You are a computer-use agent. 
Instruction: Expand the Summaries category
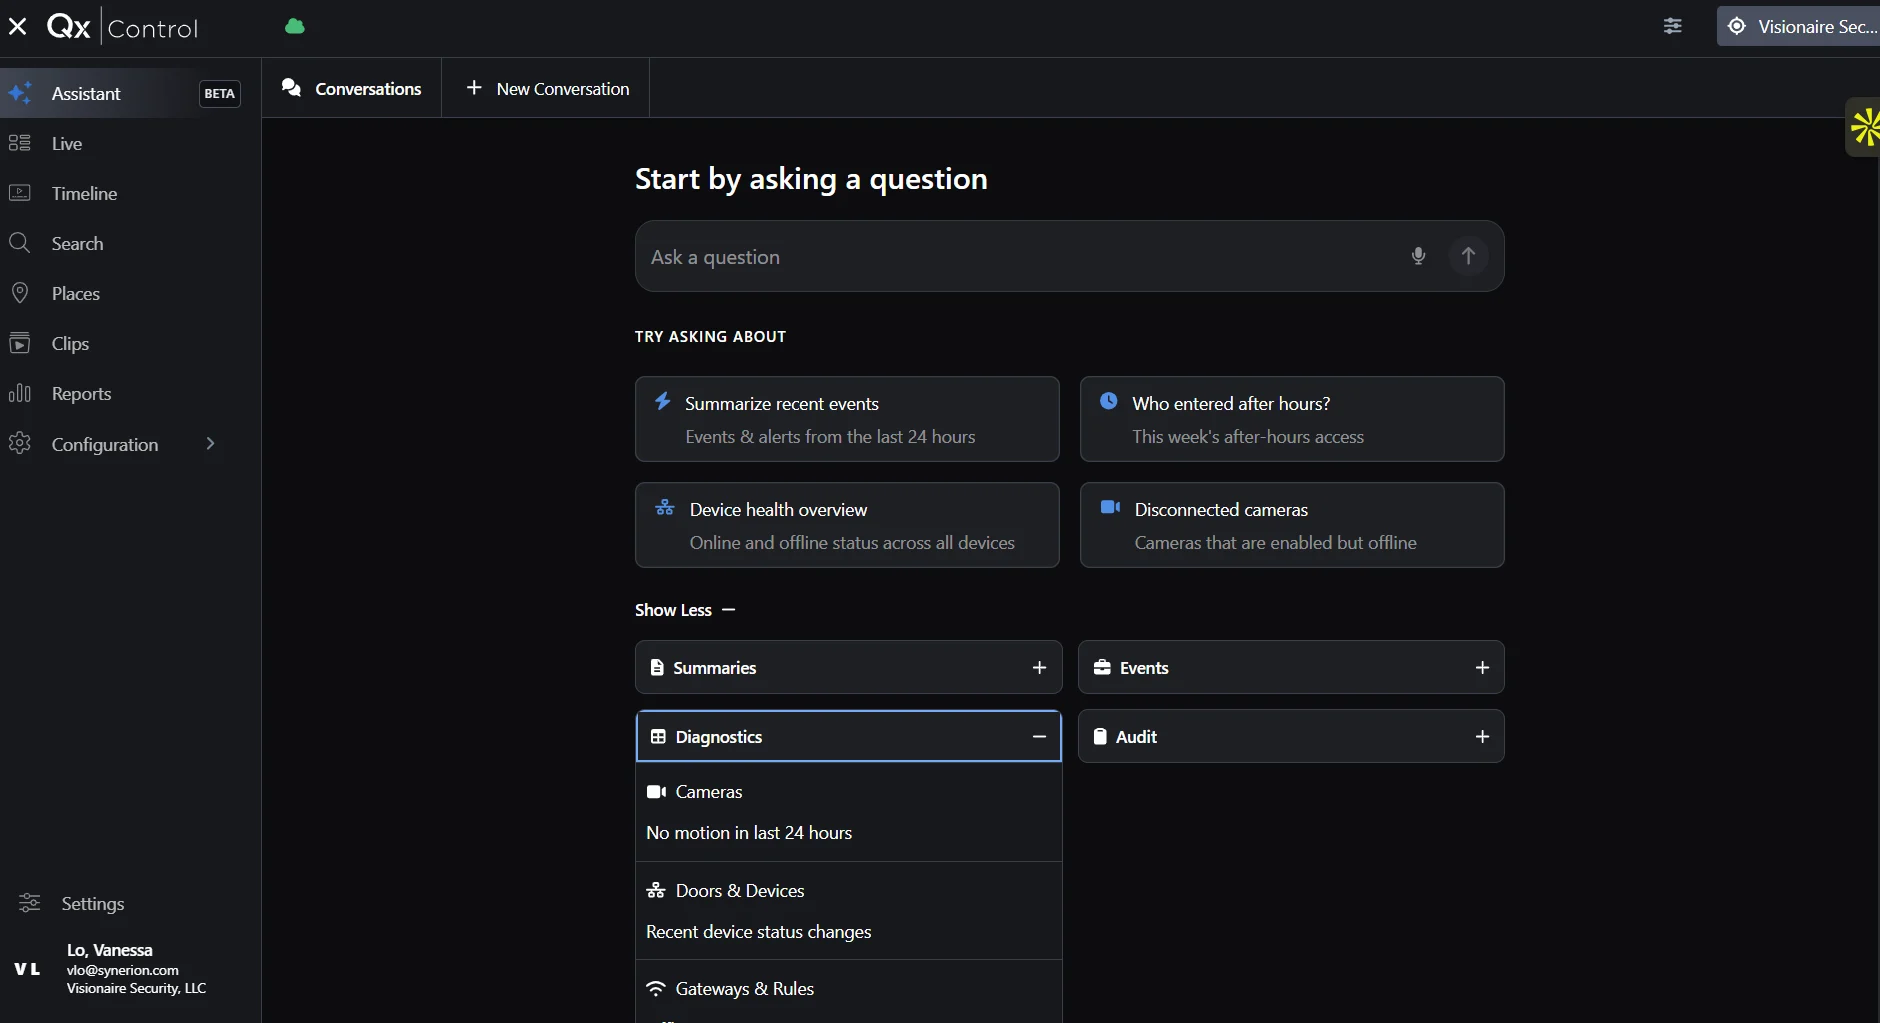tap(848, 667)
